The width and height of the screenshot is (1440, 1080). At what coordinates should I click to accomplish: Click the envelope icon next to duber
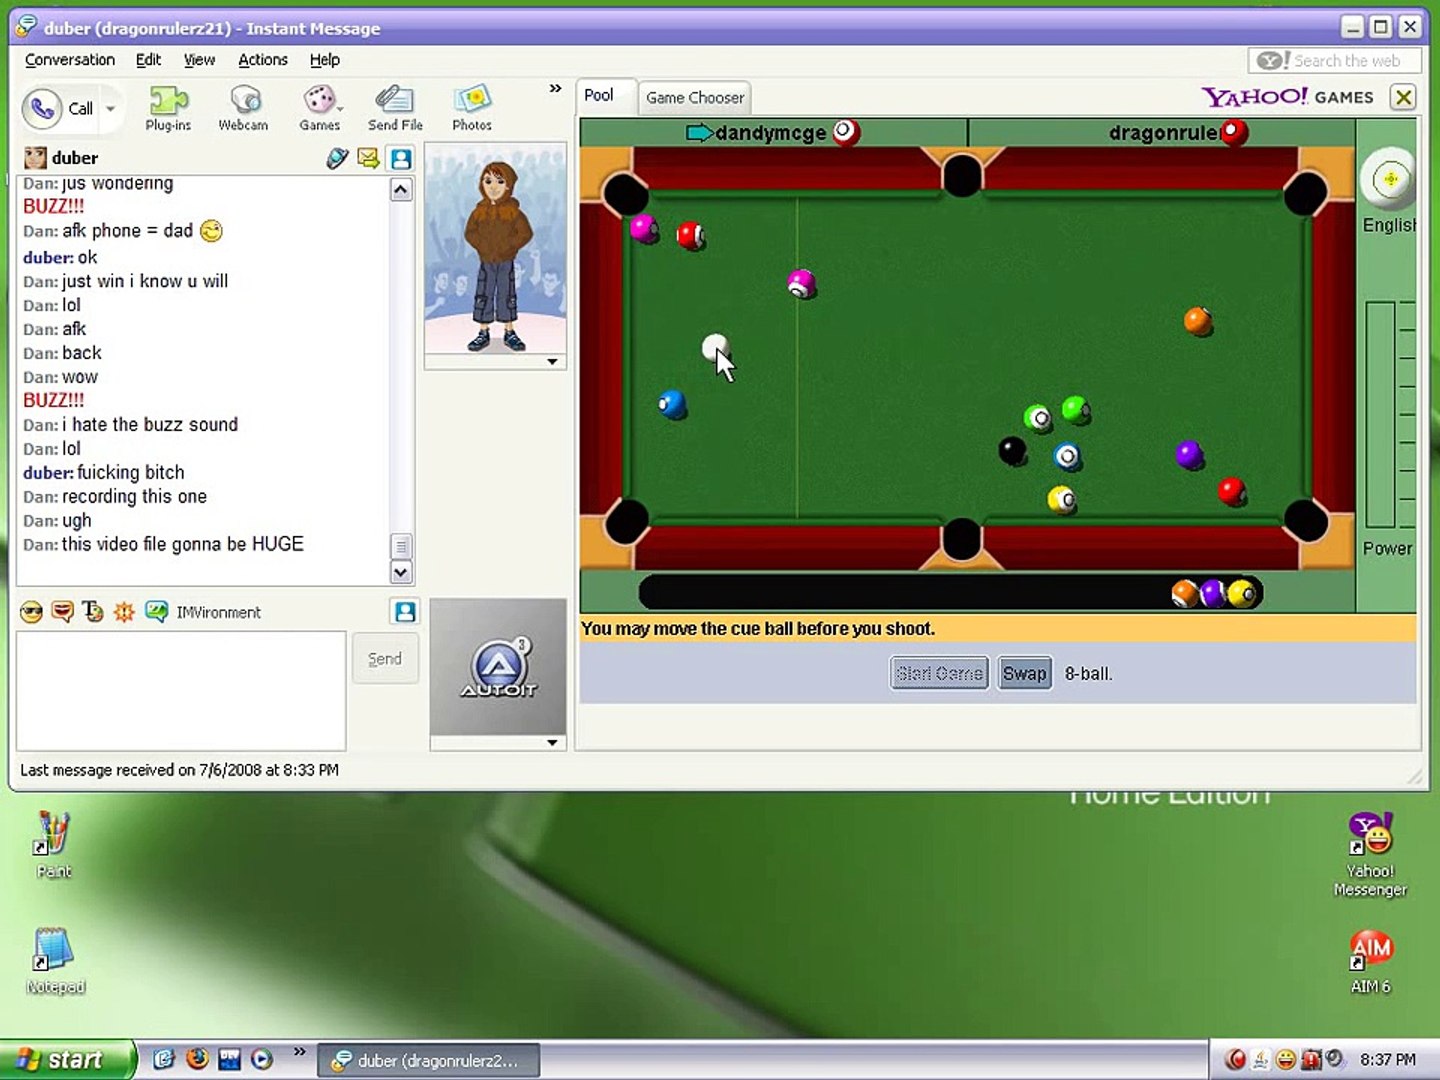click(x=368, y=158)
